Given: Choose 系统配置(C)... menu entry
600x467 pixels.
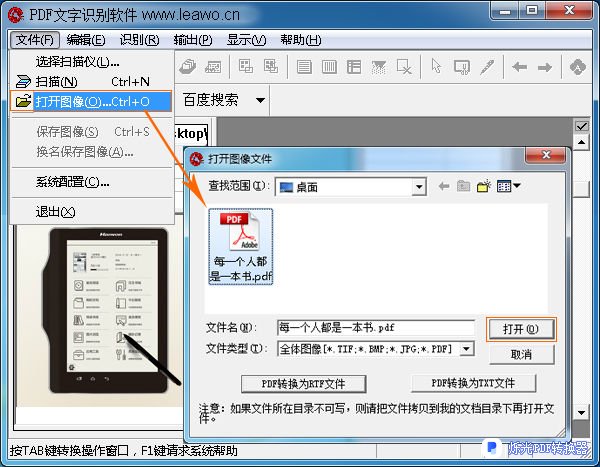Looking at the screenshot, I should click(92, 182).
